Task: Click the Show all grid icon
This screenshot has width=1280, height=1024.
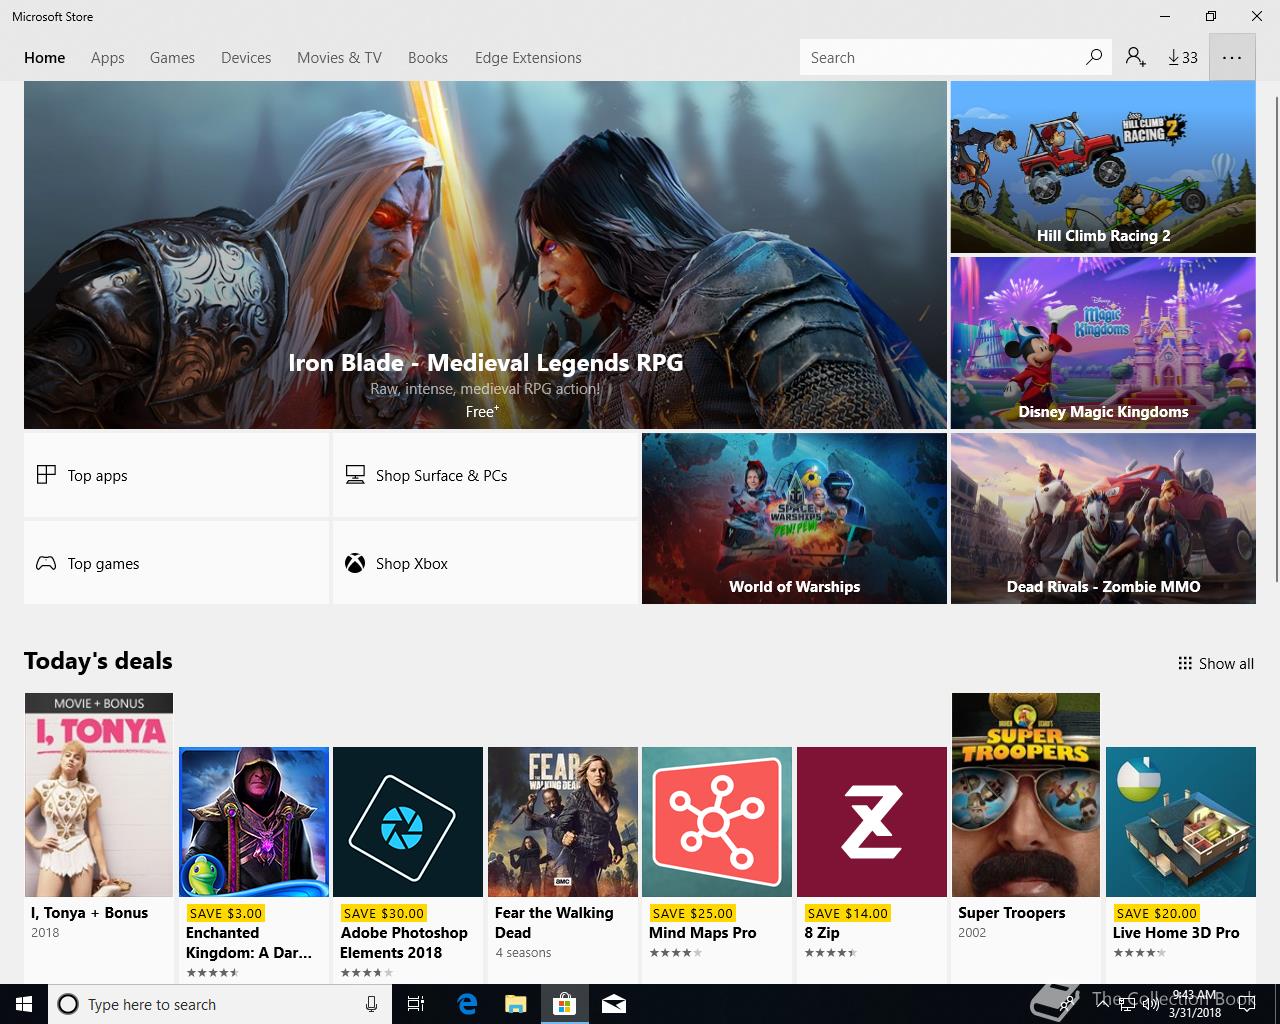Action: coord(1185,663)
